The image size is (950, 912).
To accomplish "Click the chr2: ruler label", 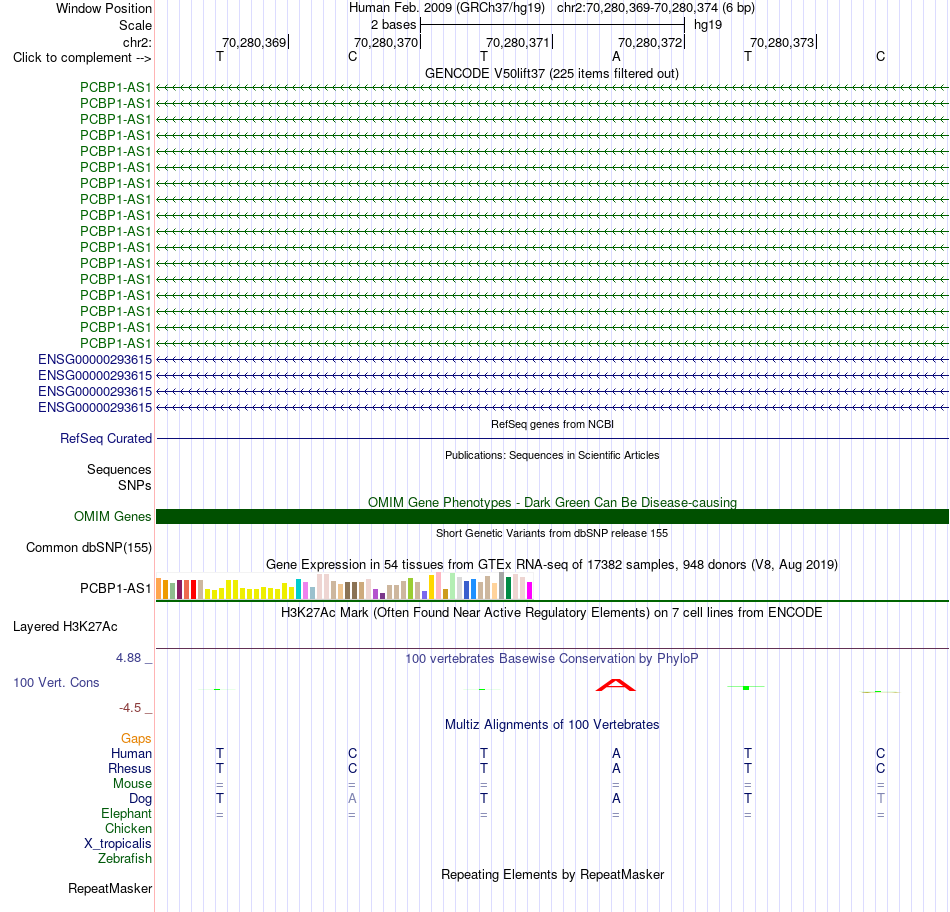I will (137, 42).
